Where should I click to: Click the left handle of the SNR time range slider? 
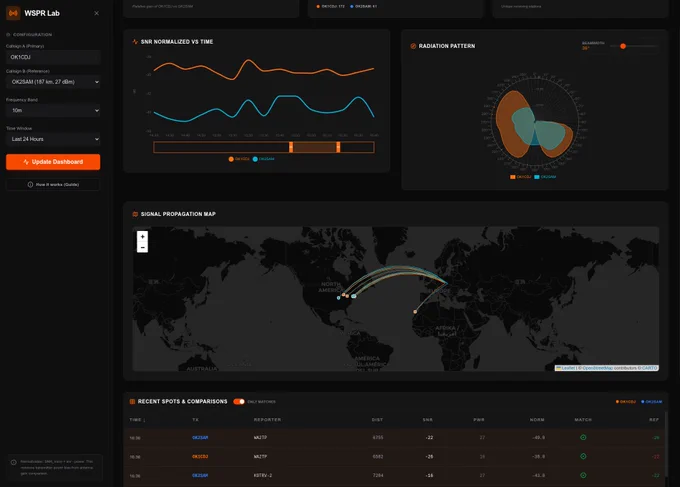(291, 147)
